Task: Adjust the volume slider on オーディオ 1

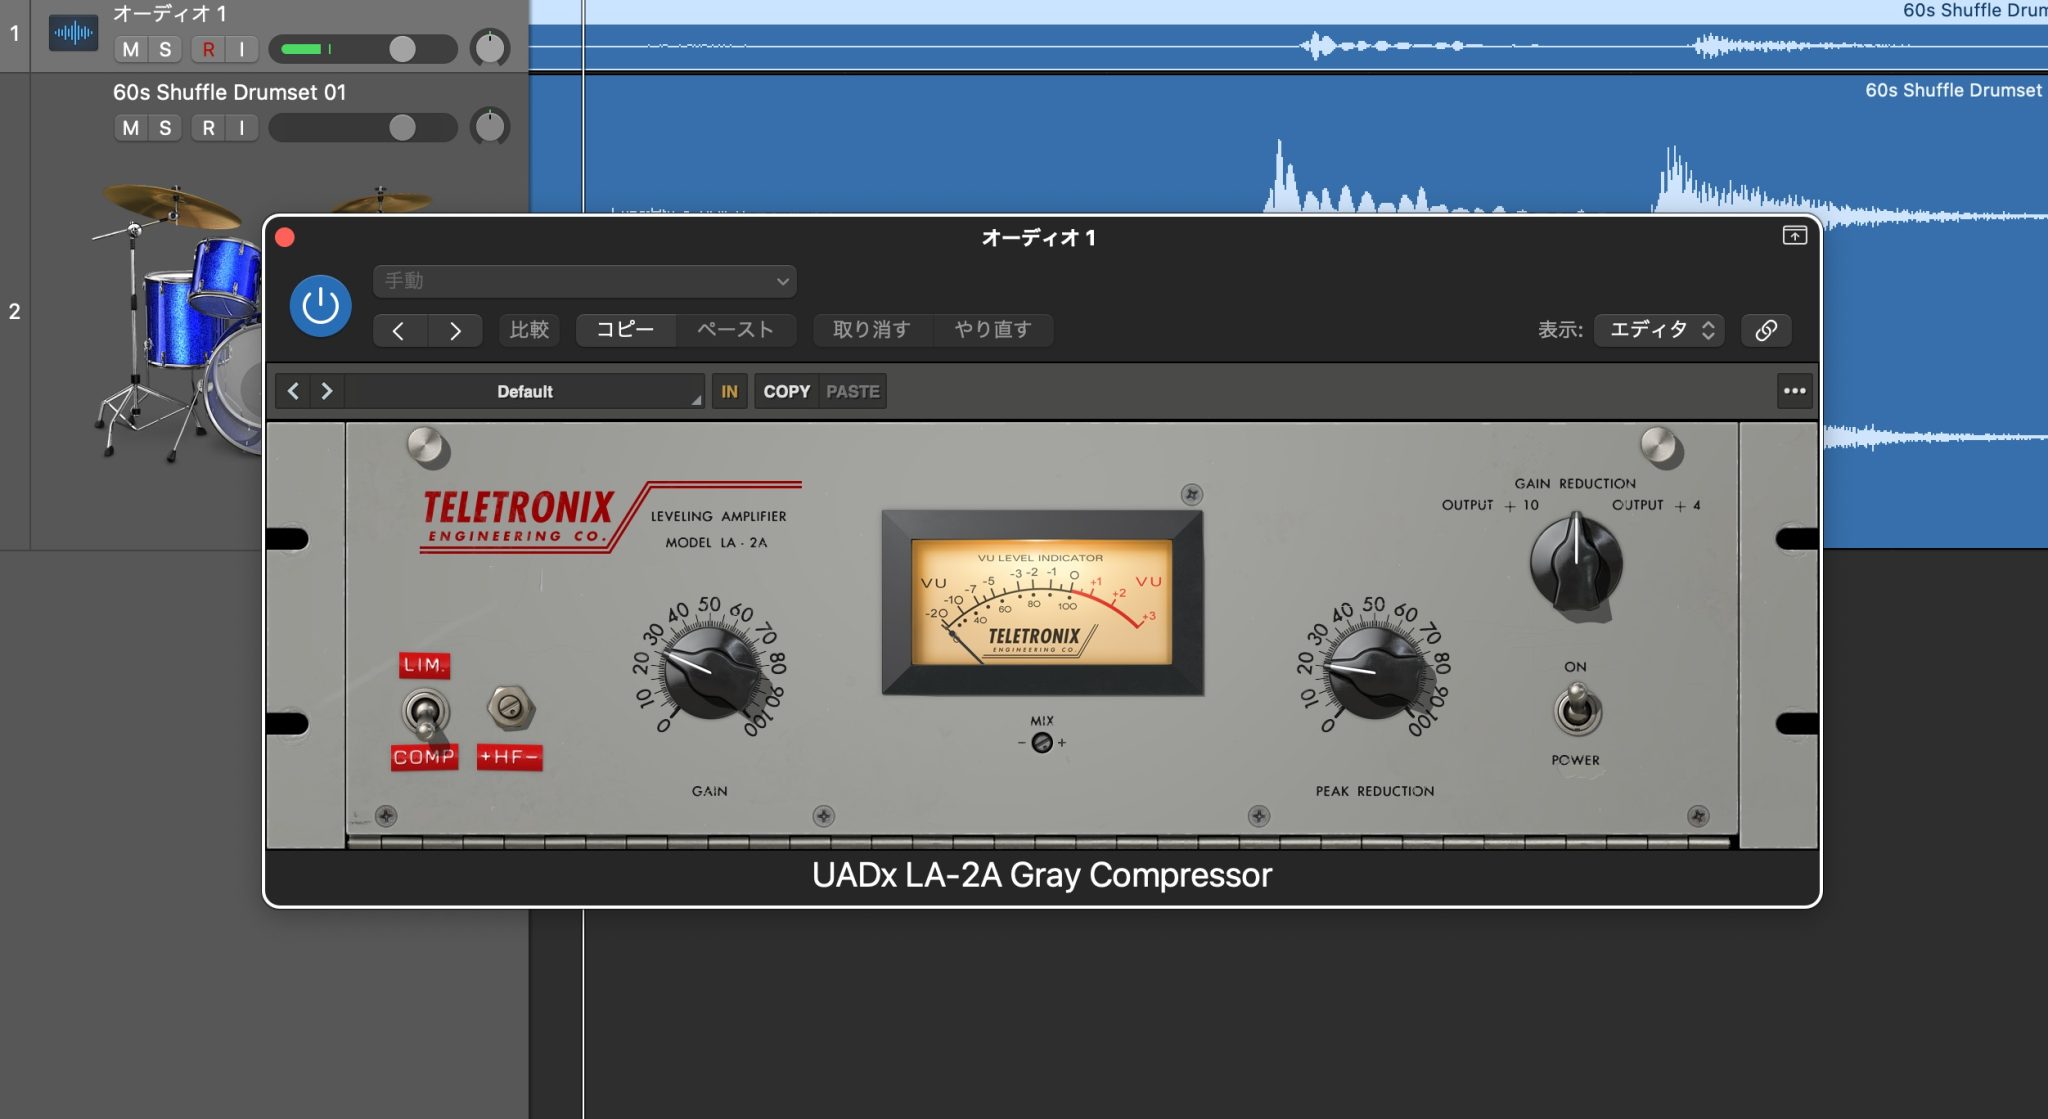Action: tap(404, 48)
